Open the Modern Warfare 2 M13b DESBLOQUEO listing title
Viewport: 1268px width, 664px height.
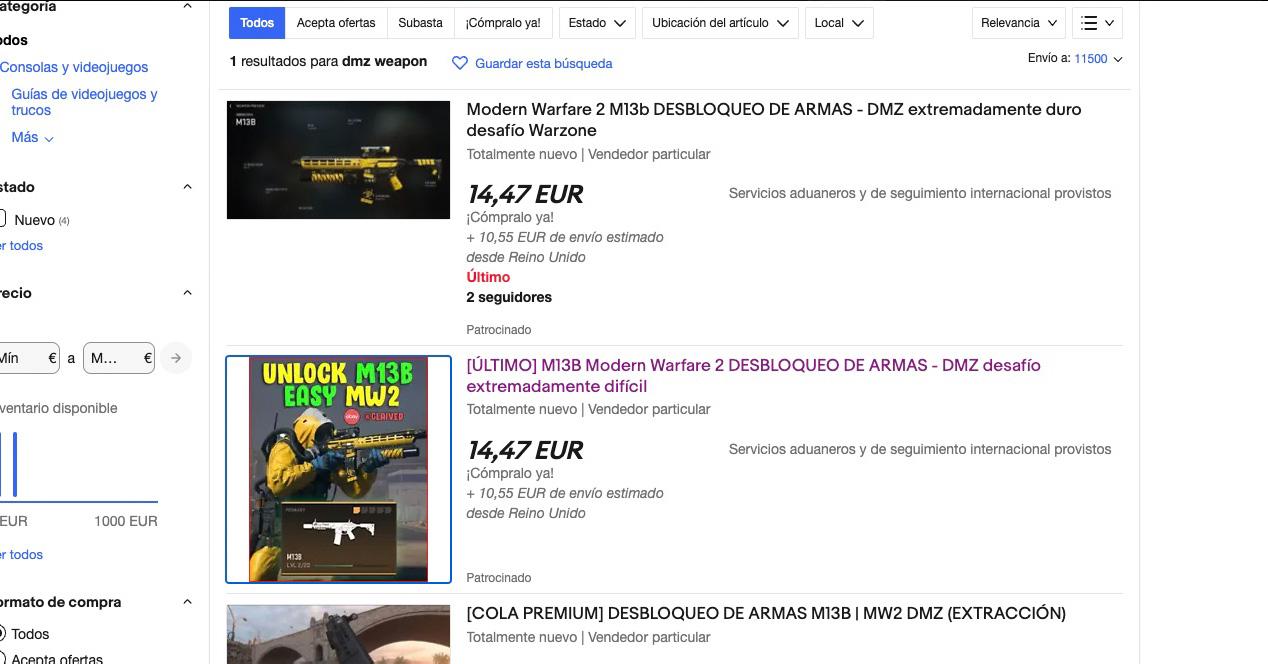(x=774, y=120)
